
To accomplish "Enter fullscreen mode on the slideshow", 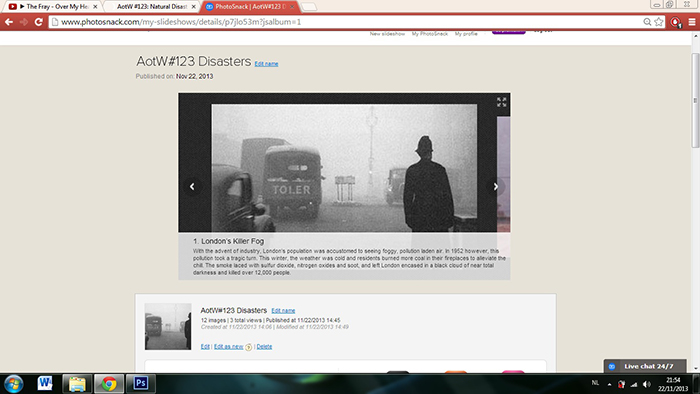I will 501,102.
